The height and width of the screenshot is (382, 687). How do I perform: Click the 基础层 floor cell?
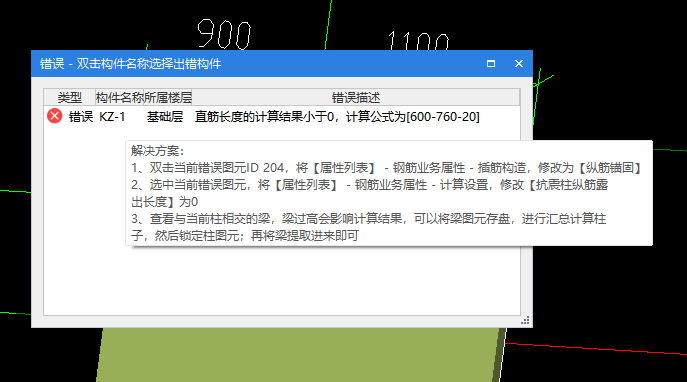(x=165, y=117)
